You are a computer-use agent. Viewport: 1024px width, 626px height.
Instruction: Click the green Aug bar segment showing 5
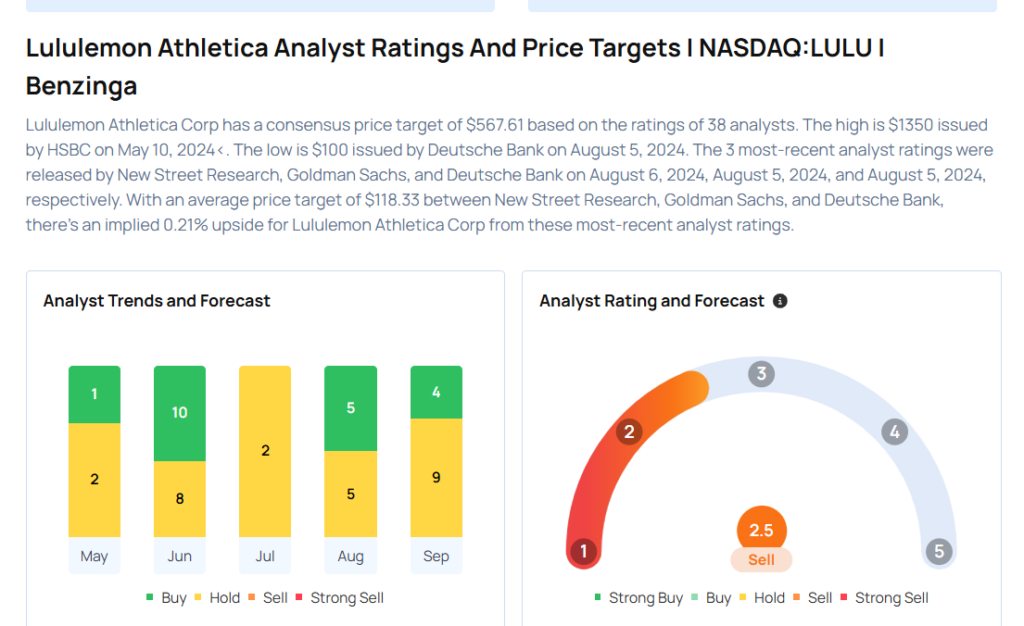(351, 408)
